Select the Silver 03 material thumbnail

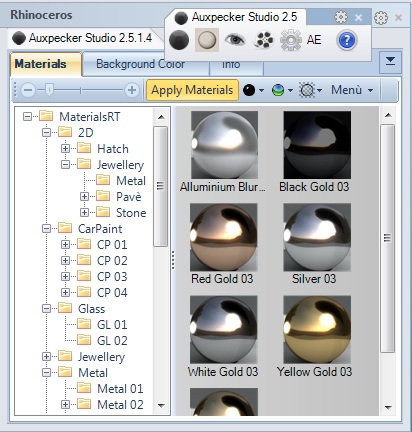pyautogui.click(x=317, y=237)
